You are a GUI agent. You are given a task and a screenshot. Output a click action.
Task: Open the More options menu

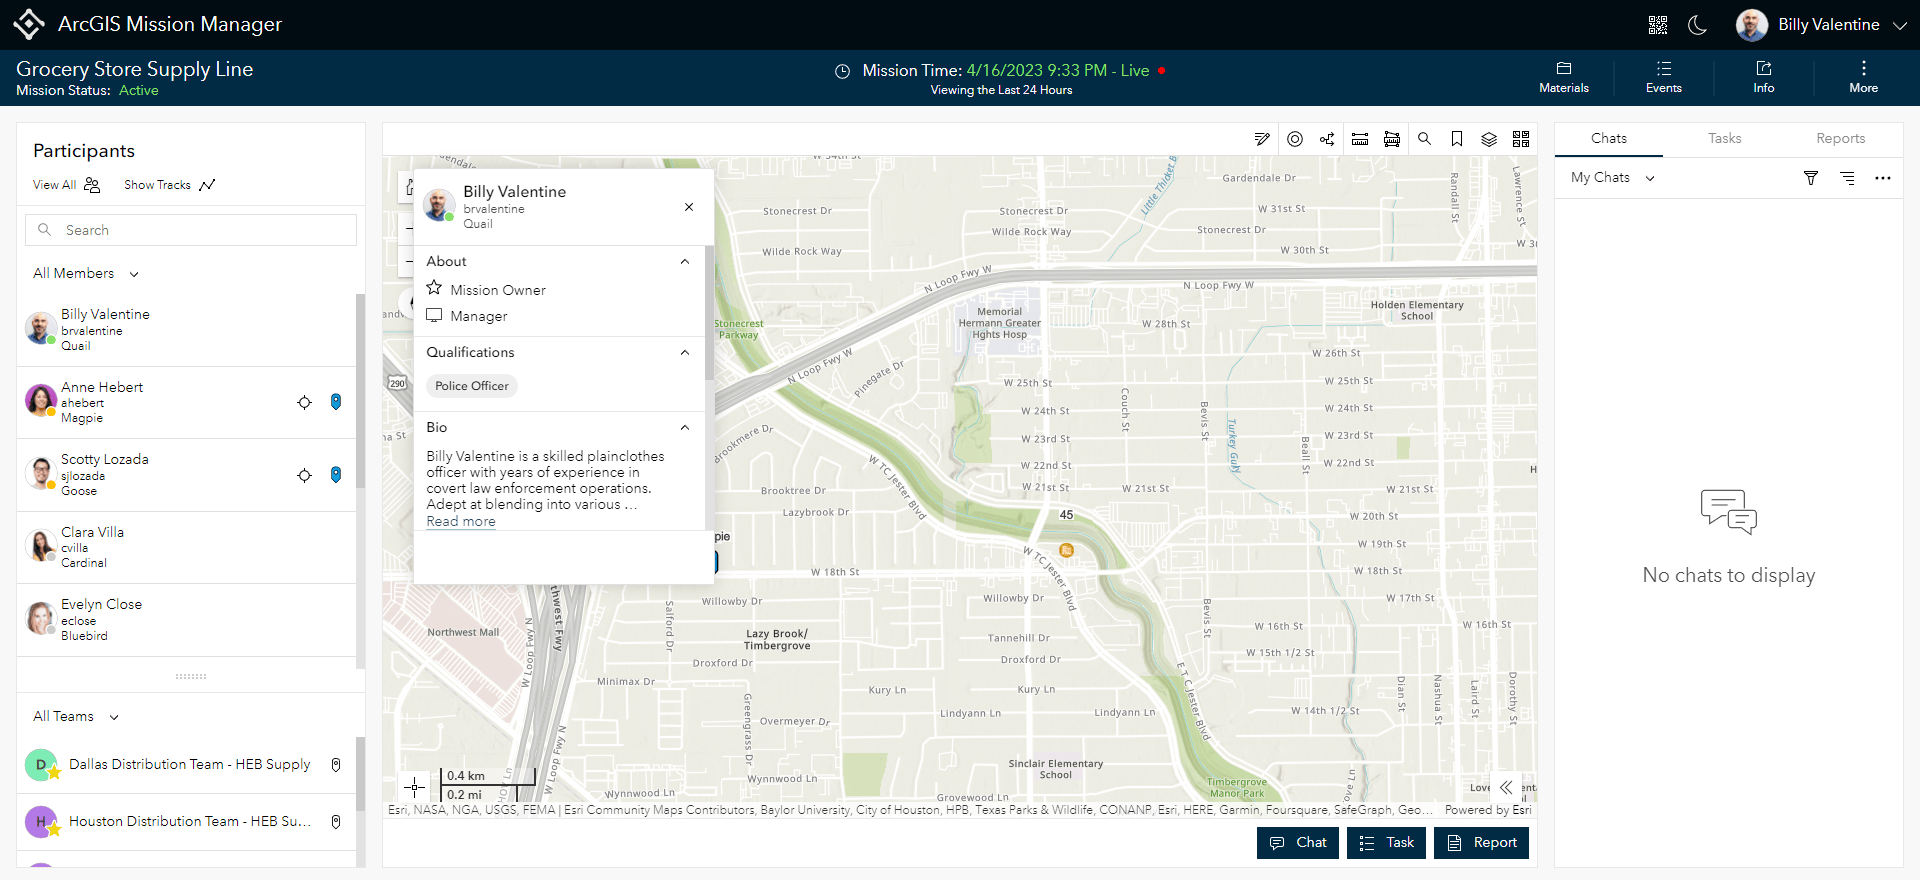pyautogui.click(x=1864, y=77)
